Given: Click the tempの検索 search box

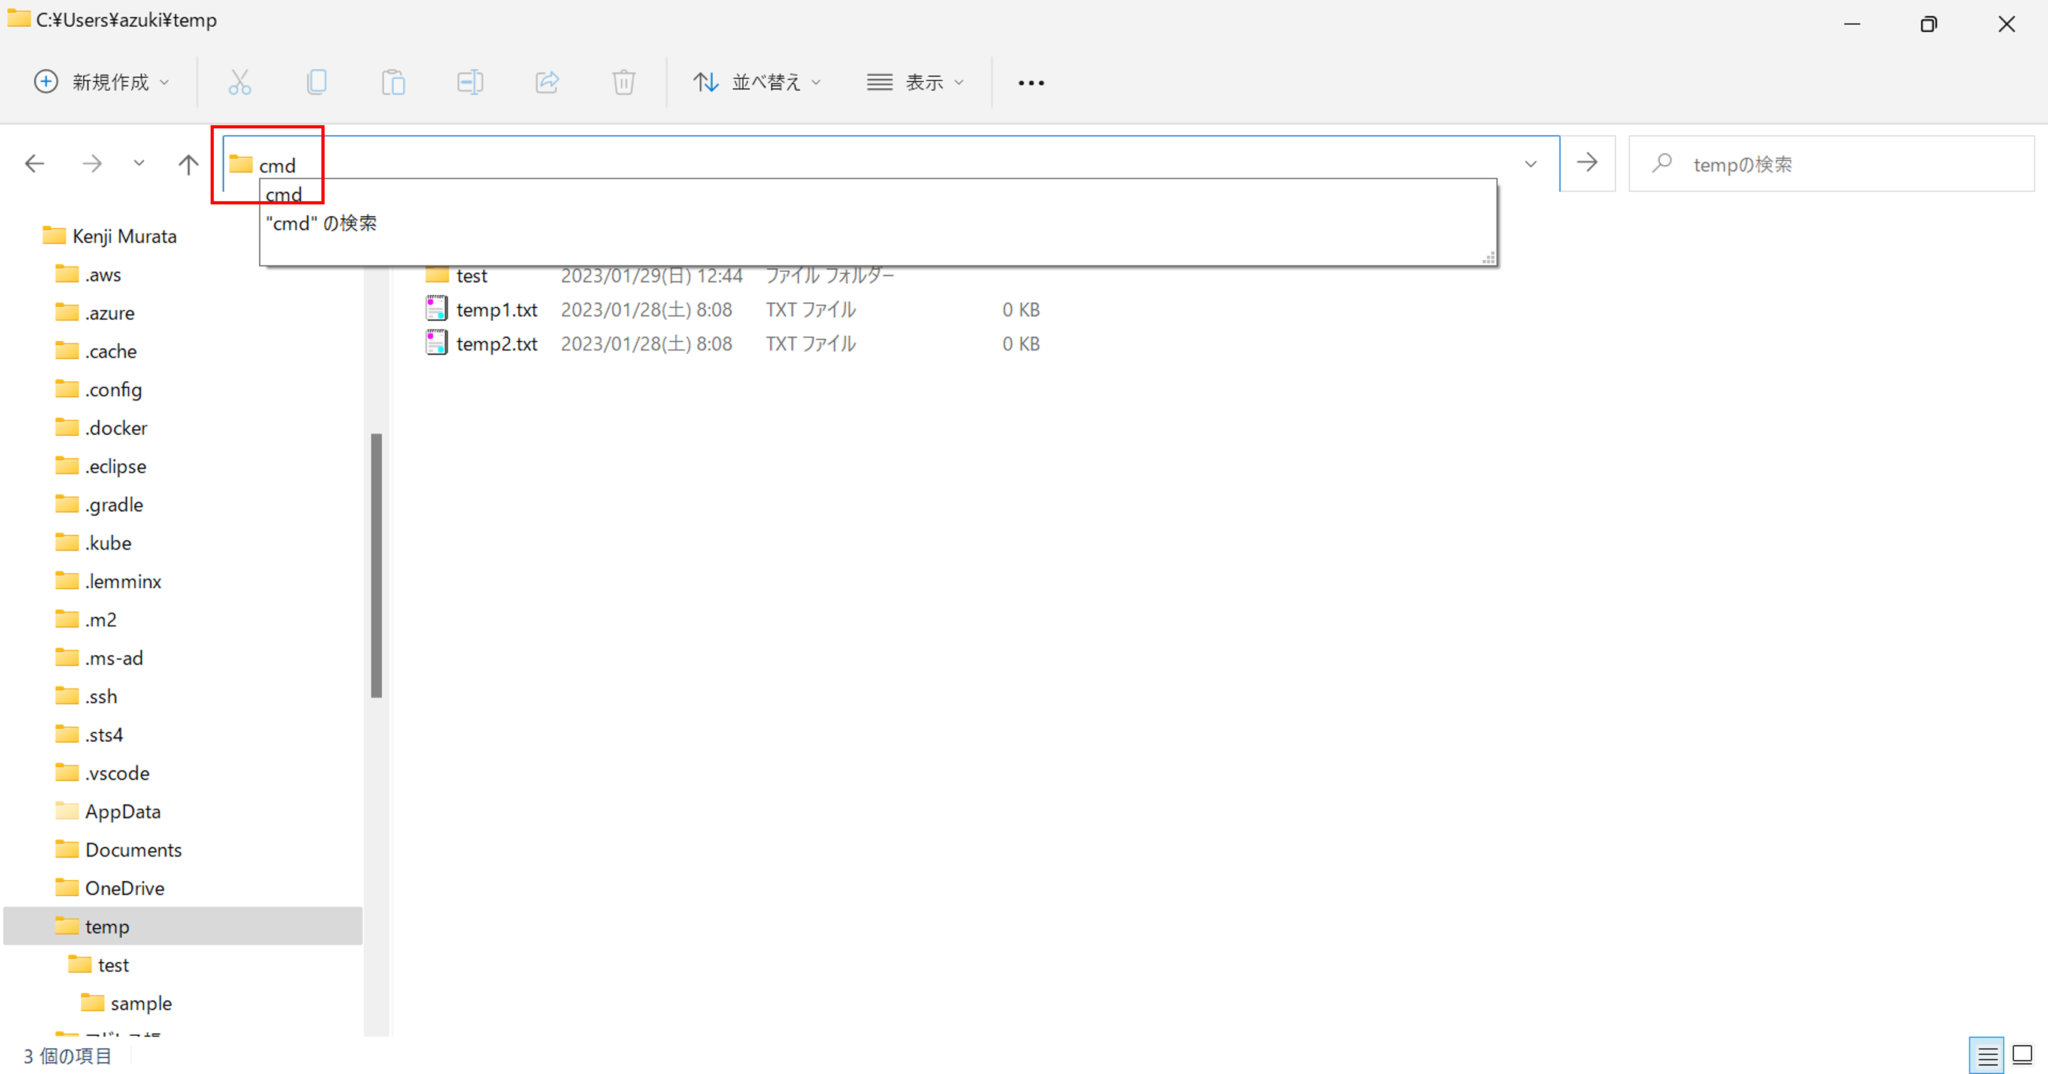Looking at the screenshot, I should click(x=1840, y=164).
